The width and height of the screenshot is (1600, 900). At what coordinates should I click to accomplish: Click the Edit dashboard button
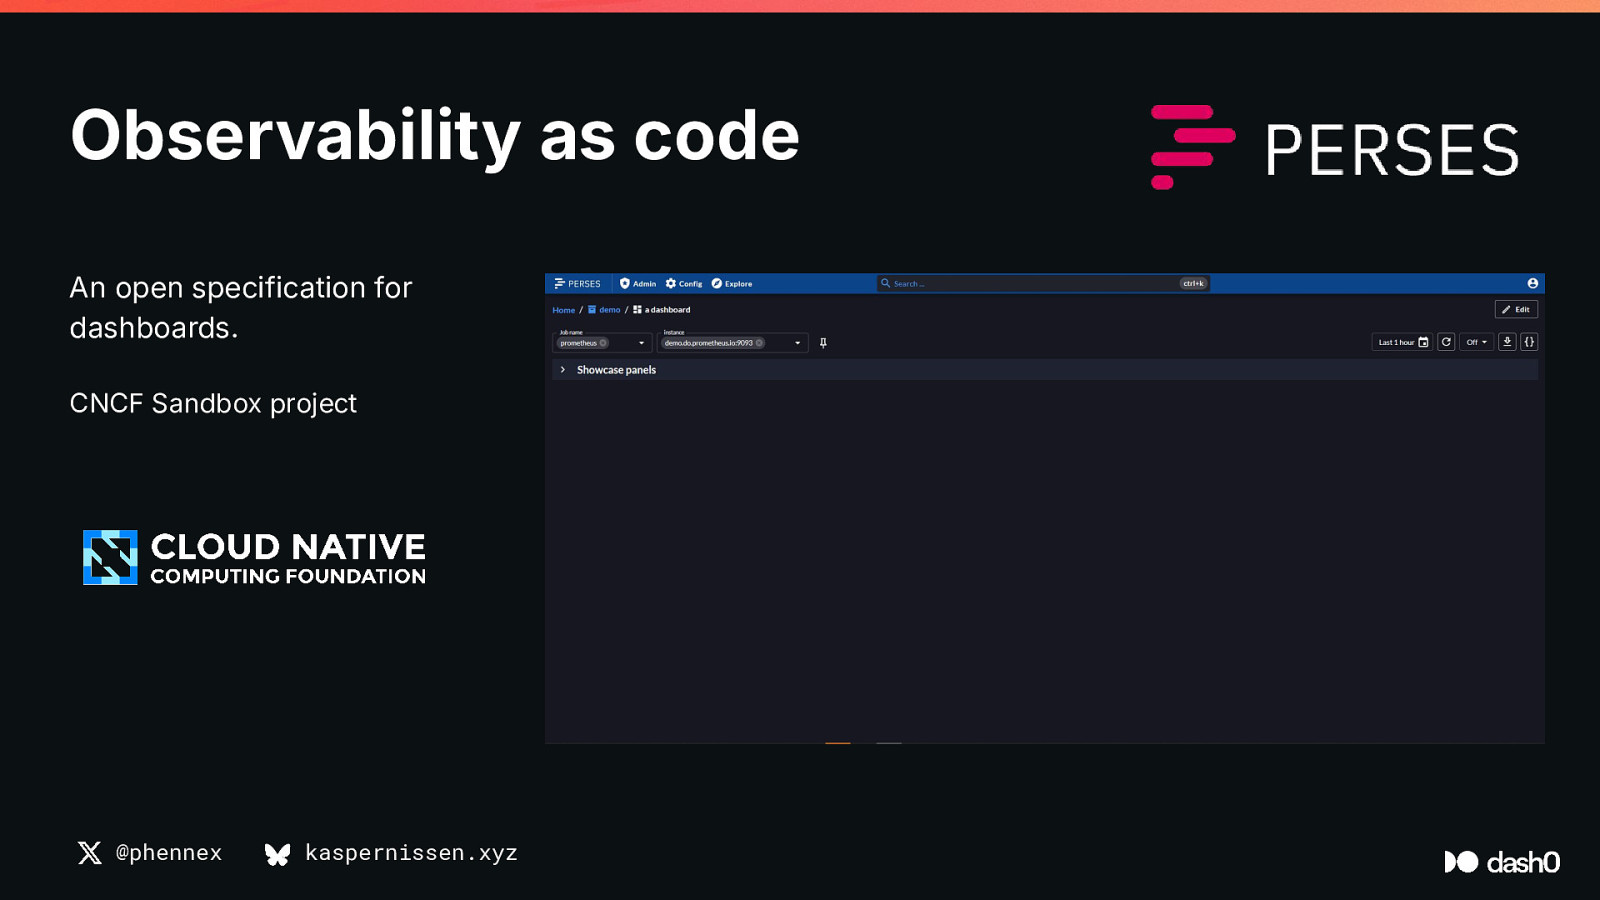pyautogui.click(x=1515, y=310)
